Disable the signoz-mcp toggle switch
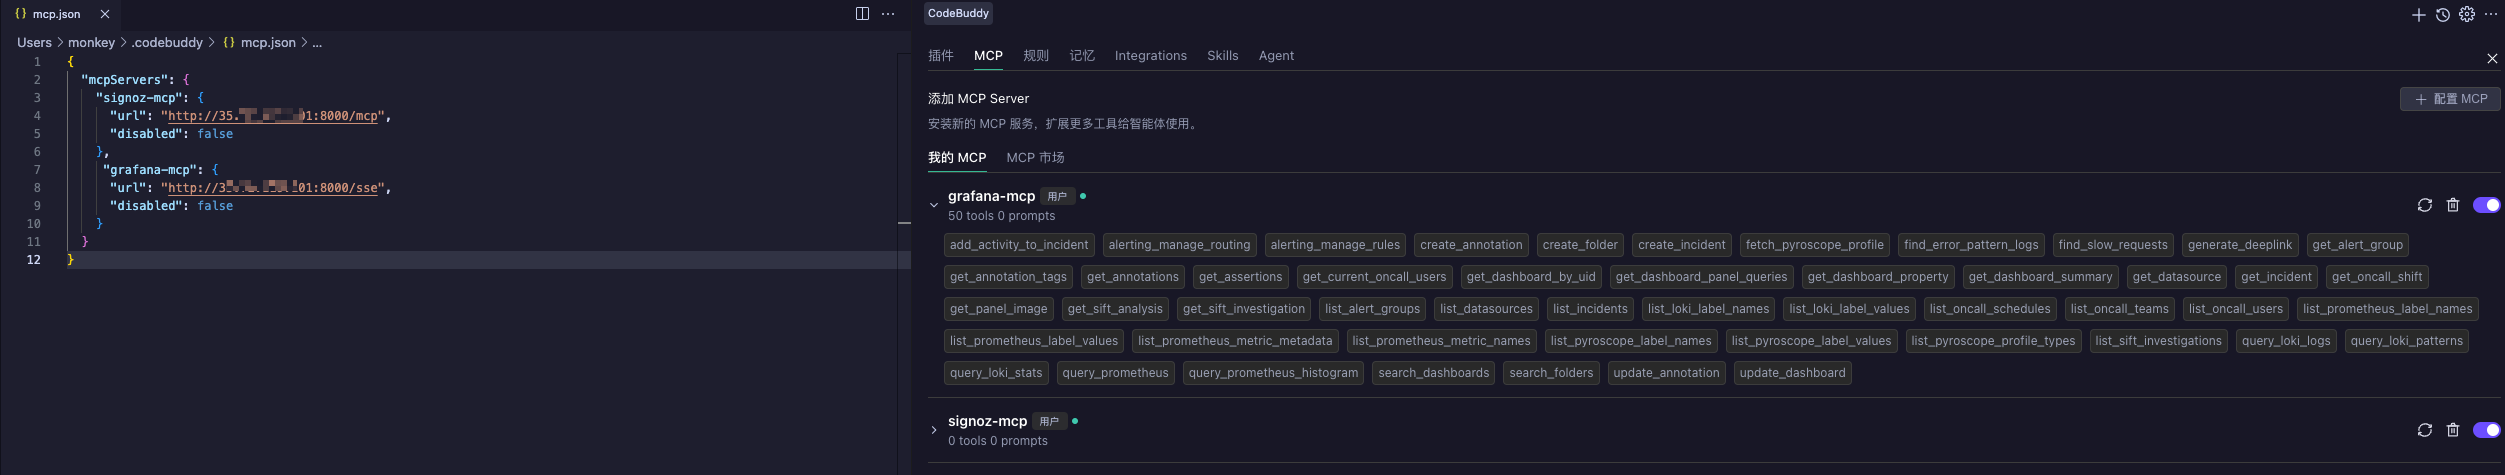 pos(2486,430)
